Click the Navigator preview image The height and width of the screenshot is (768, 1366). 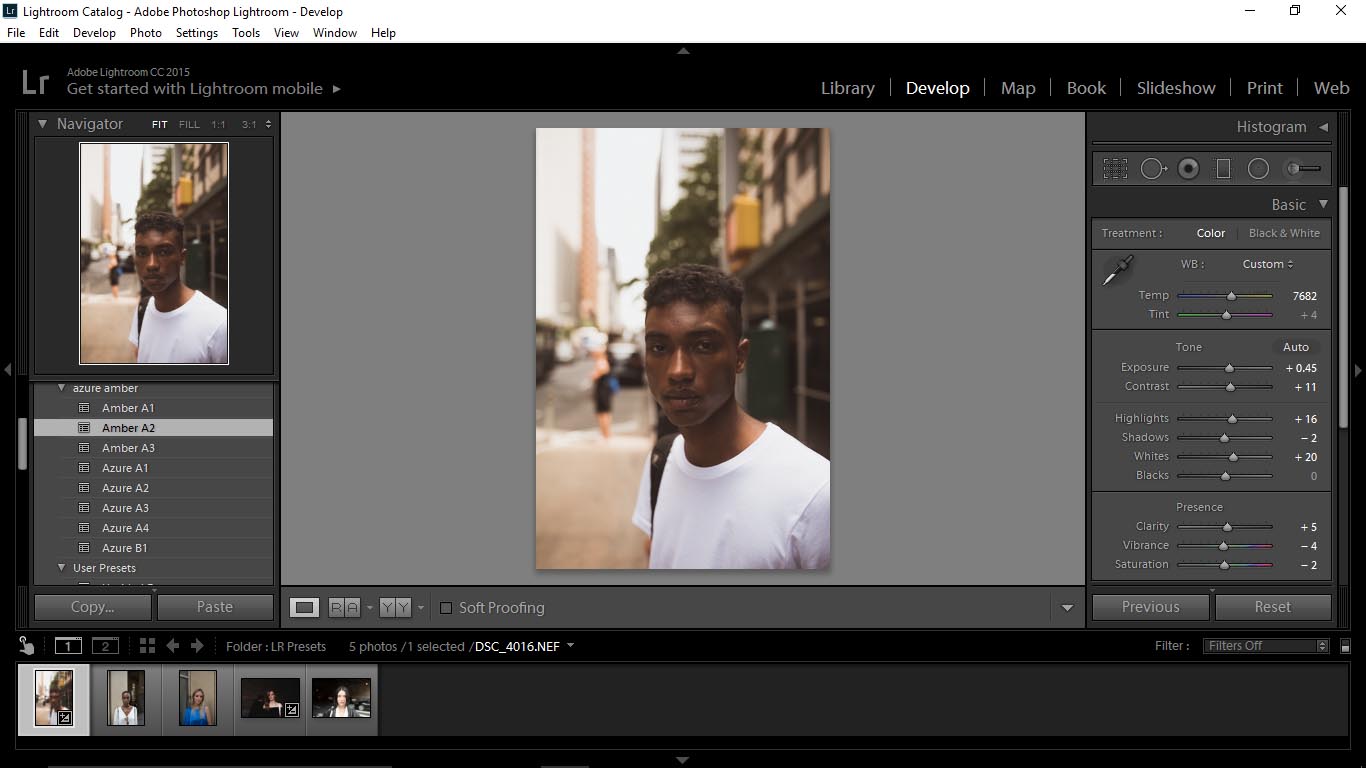coord(154,253)
